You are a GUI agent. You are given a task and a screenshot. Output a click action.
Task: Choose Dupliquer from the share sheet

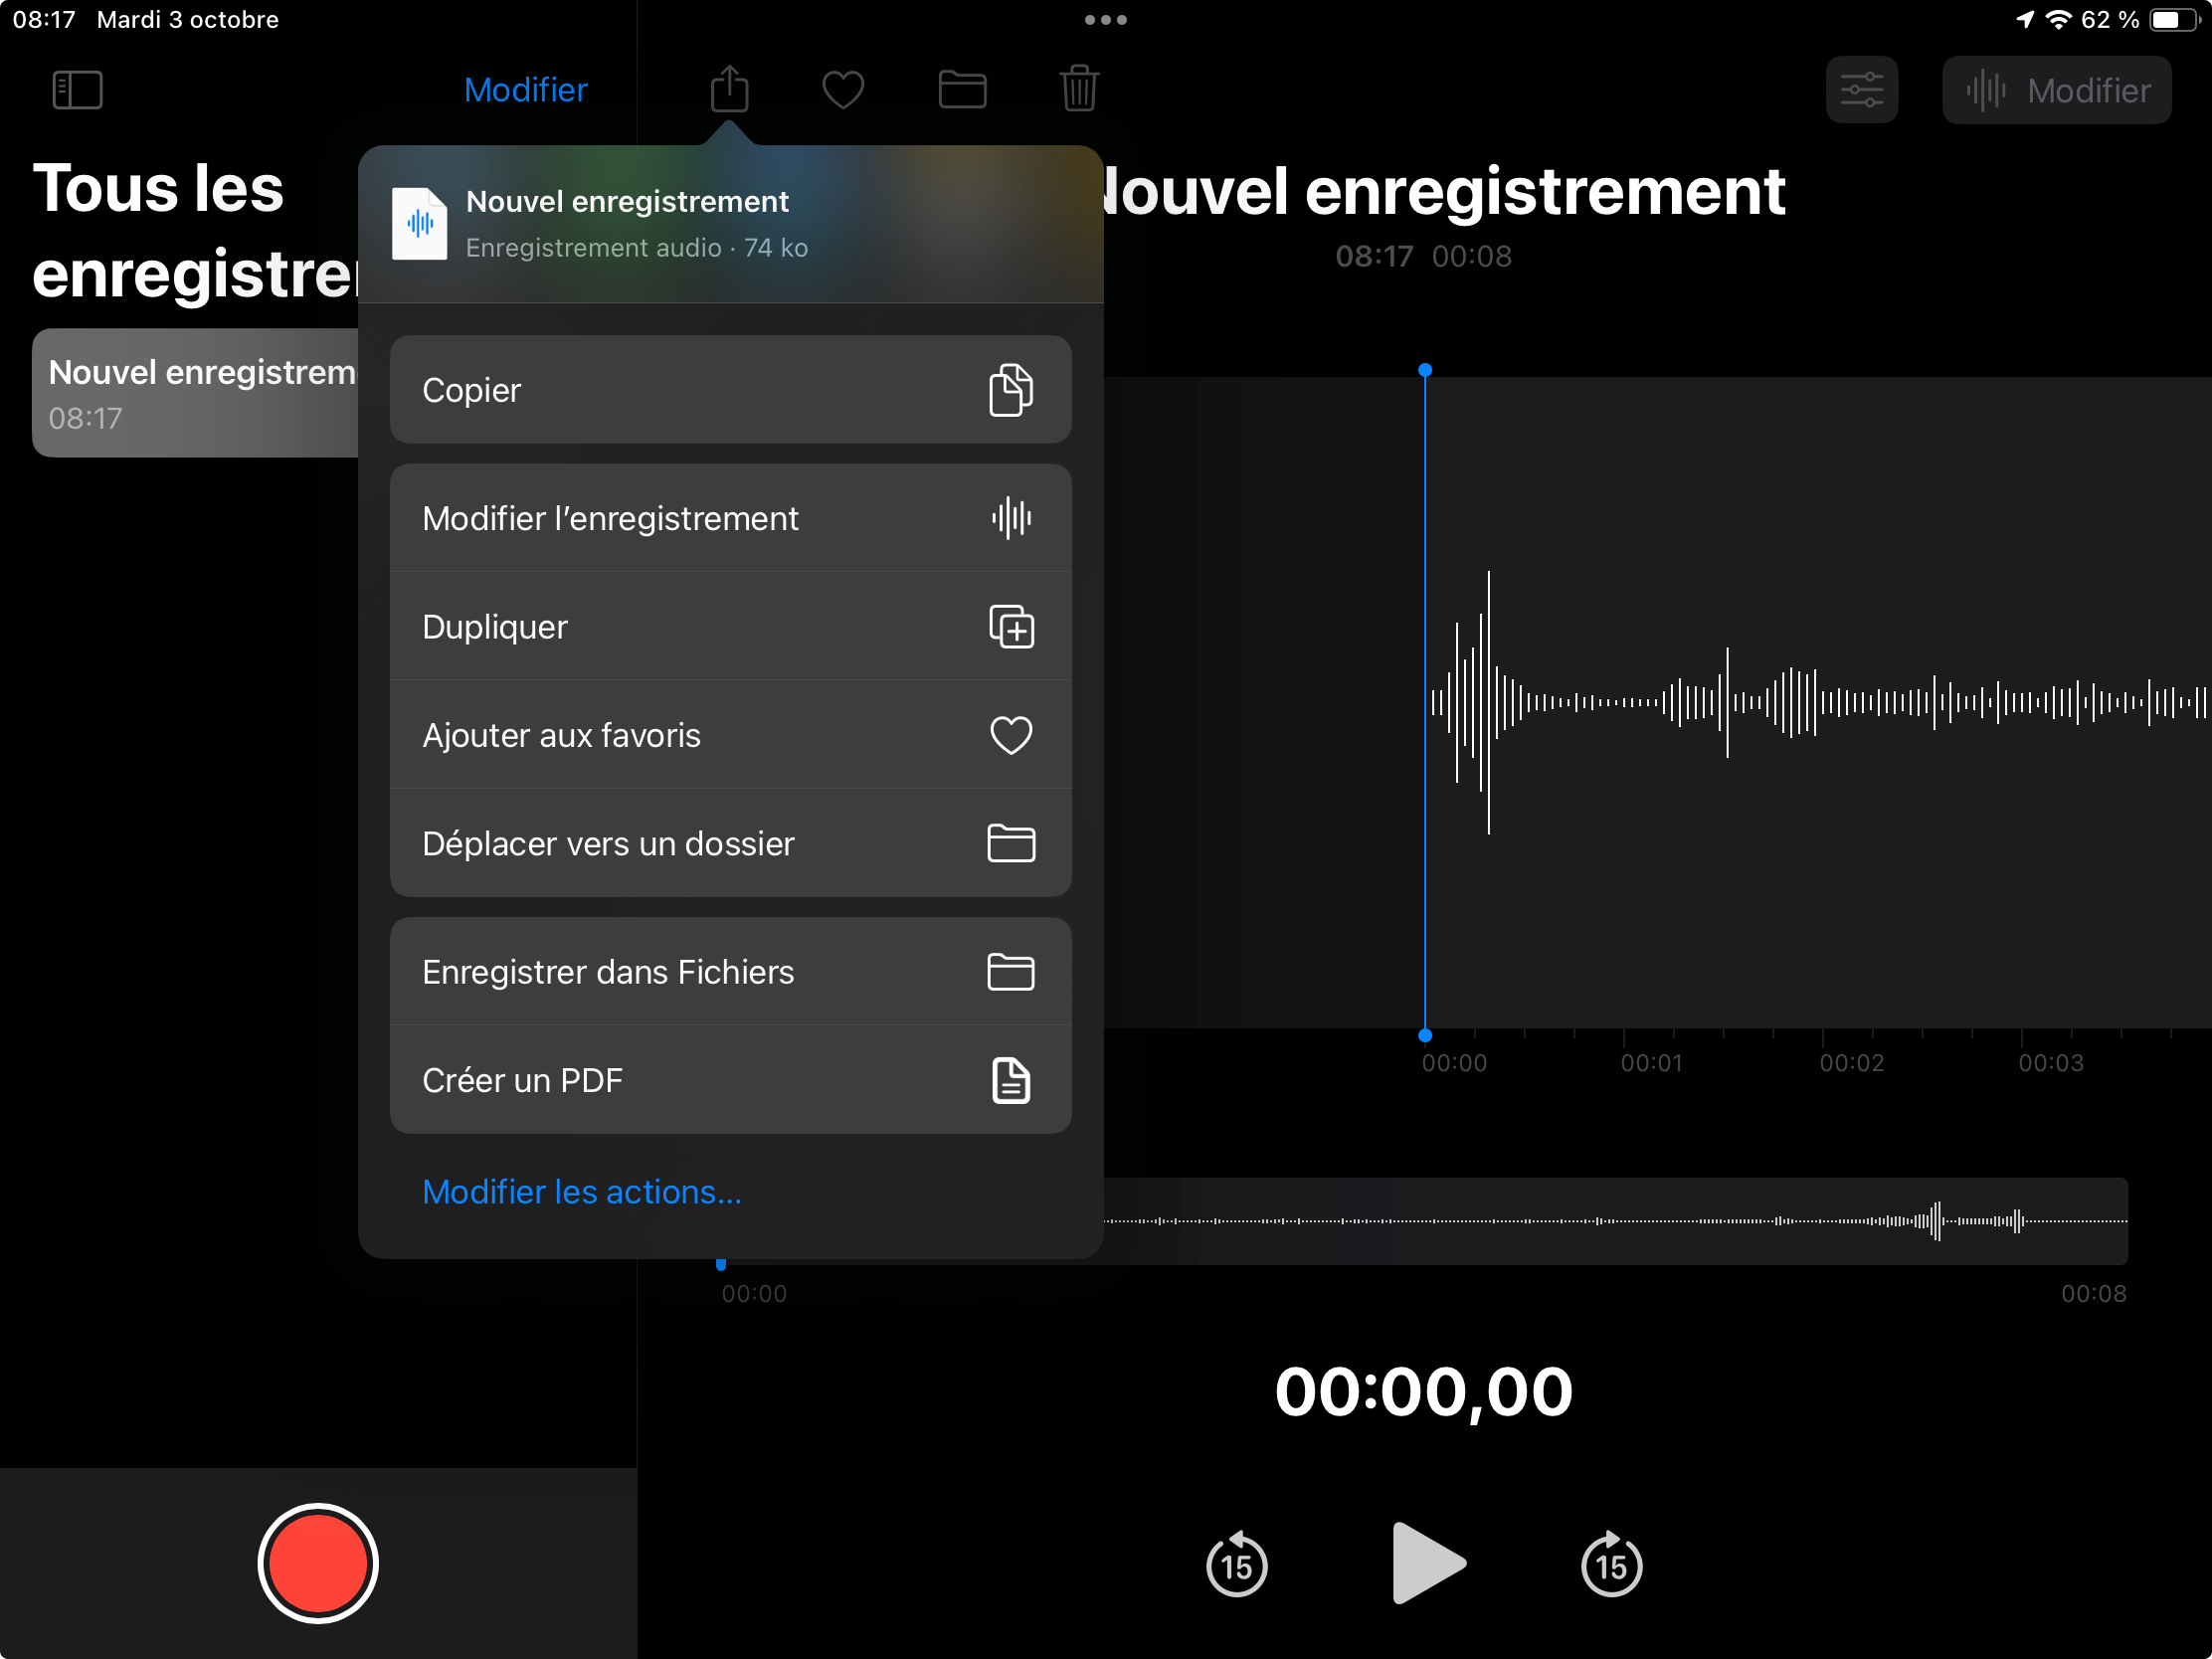tap(730, 627)
